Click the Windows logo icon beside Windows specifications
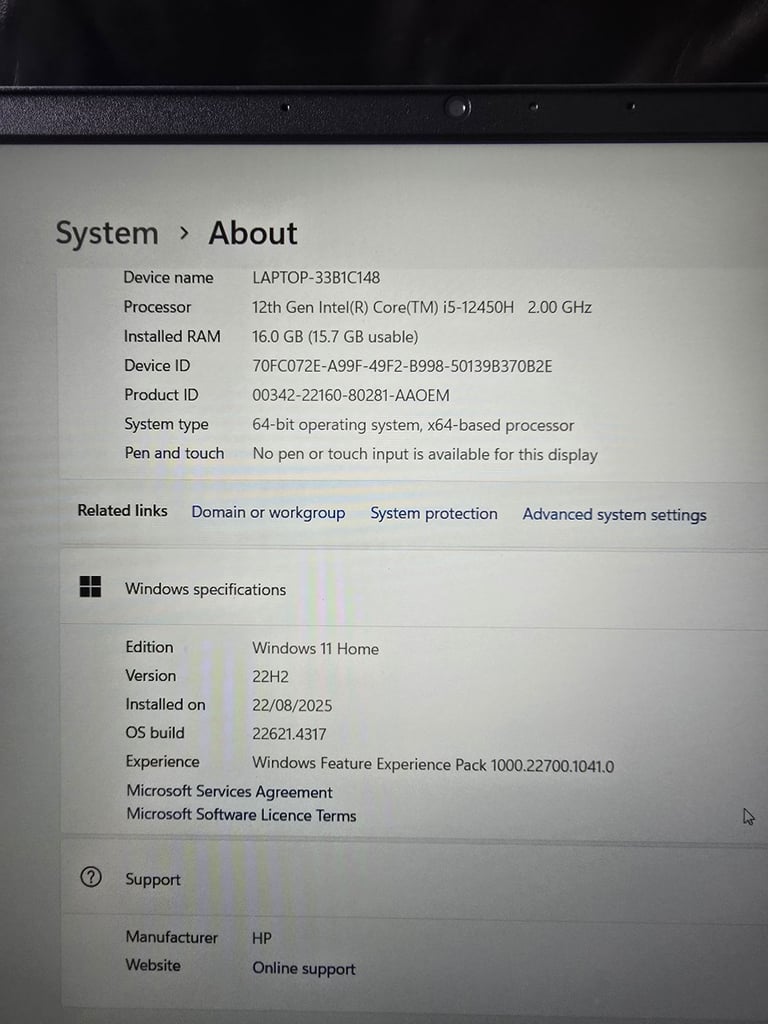The image size is (768, 1024). [90, 586]
